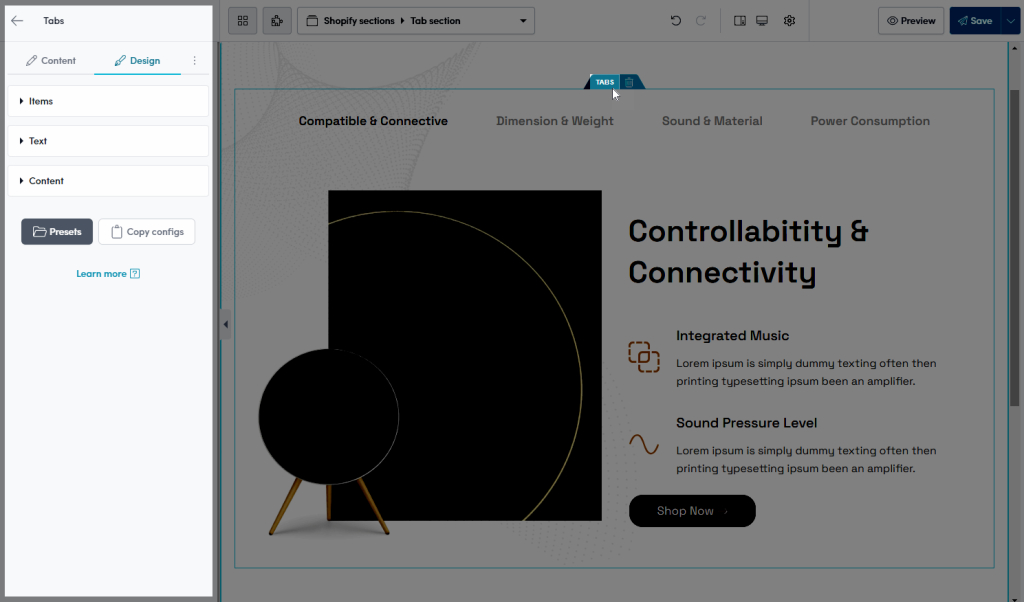Viewport: 1024px width, 602px height.
Task: Click the Controllabitity & Connectivity heading
Action: (748, 251)
